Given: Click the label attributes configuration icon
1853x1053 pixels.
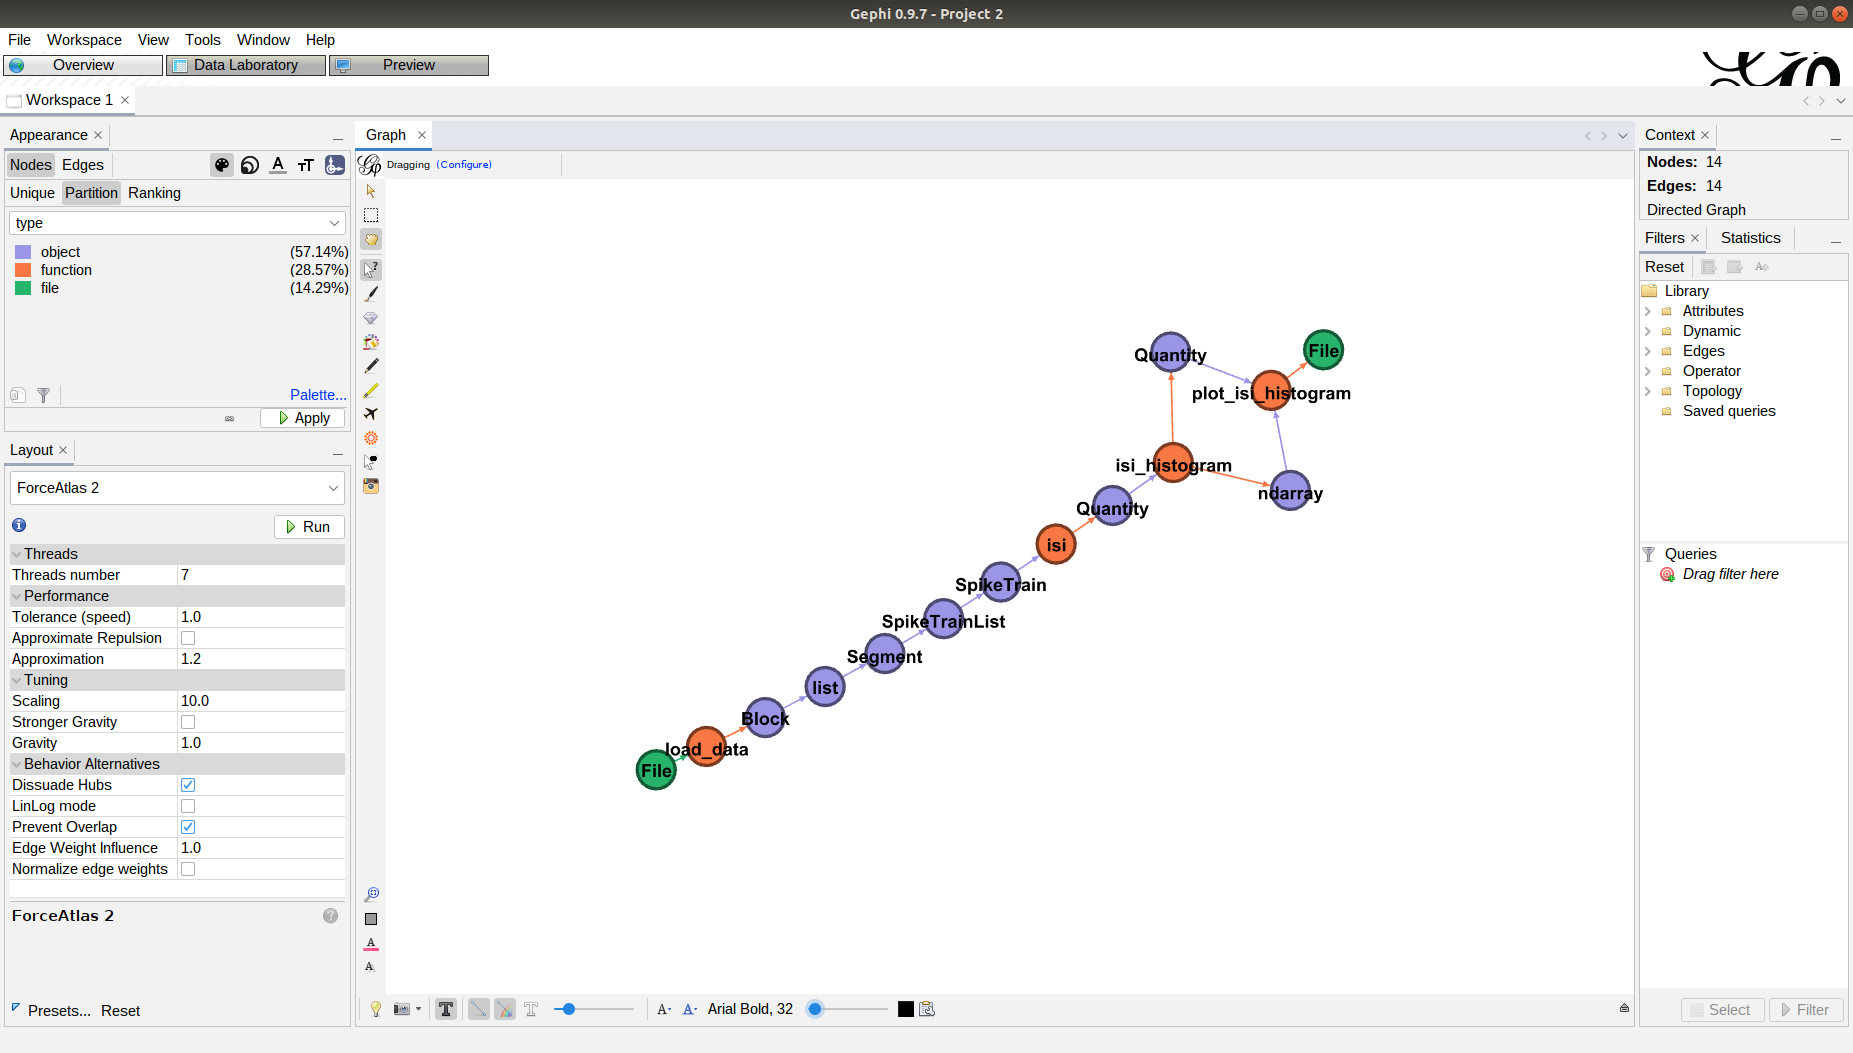Looking at the screenshot, I should tap(927, 1009).
